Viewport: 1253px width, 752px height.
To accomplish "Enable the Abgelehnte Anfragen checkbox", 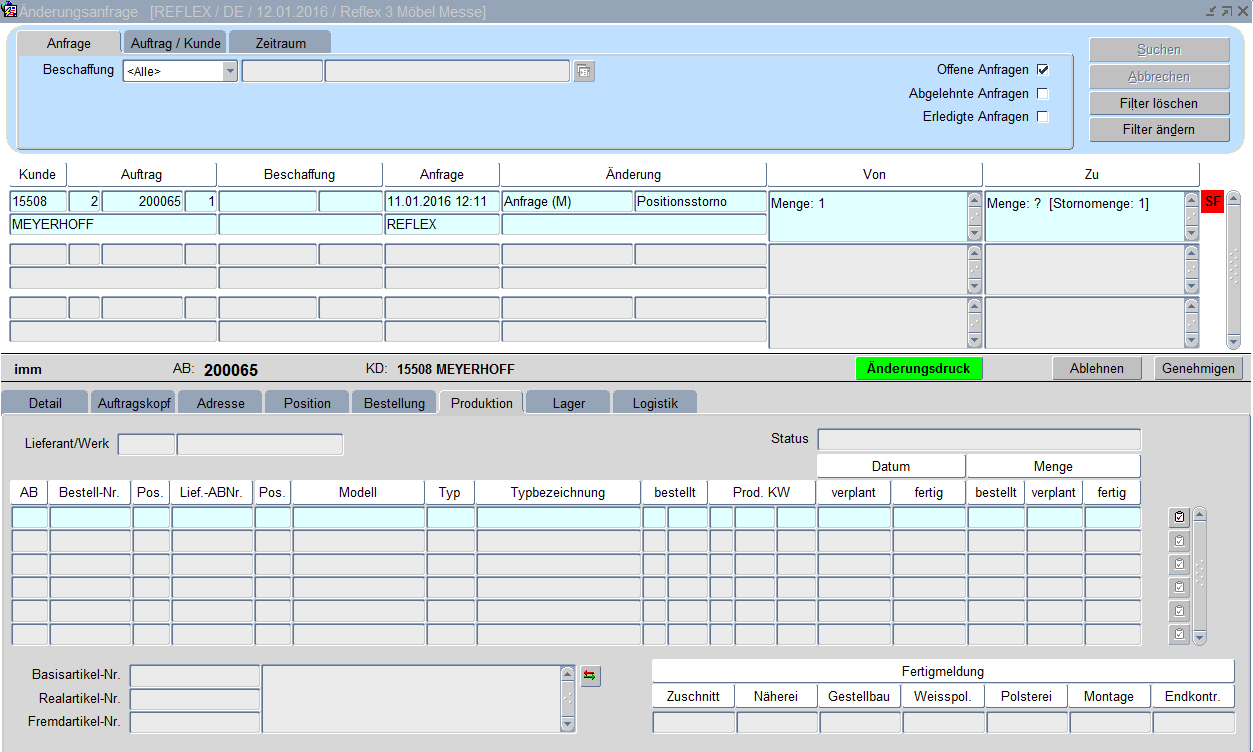I will tap(1043, 94).
